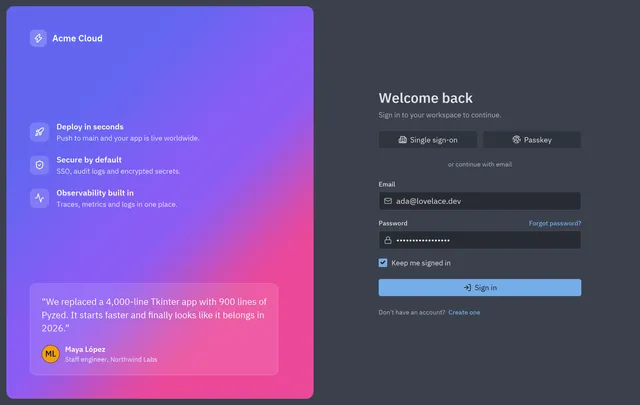Click 'Traces, metrics and logs in one place.'
Viewport: 640px width, 405px height.
pos(117,205)
